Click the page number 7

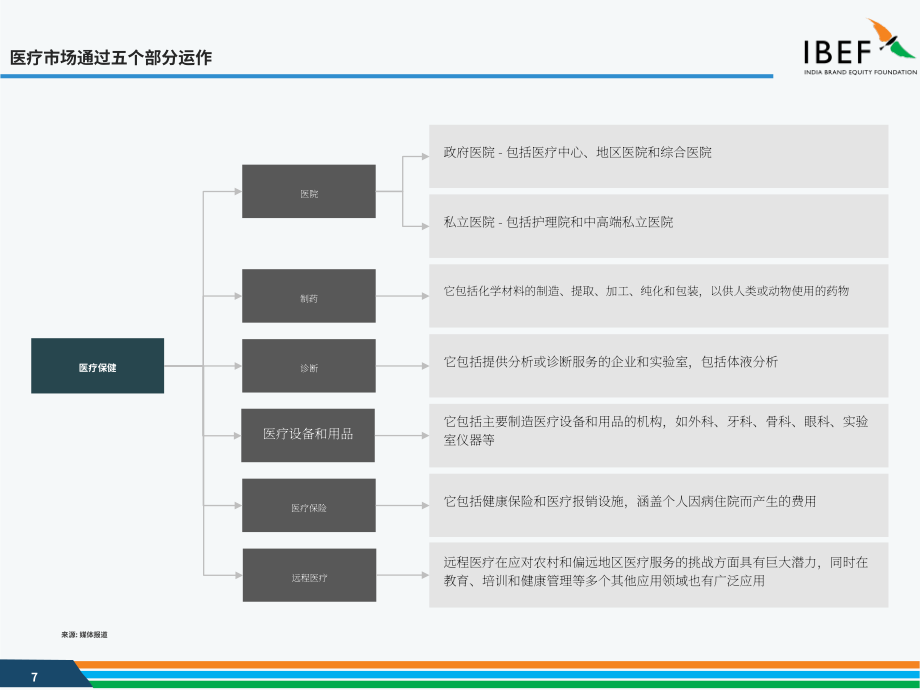pos(35,677)
